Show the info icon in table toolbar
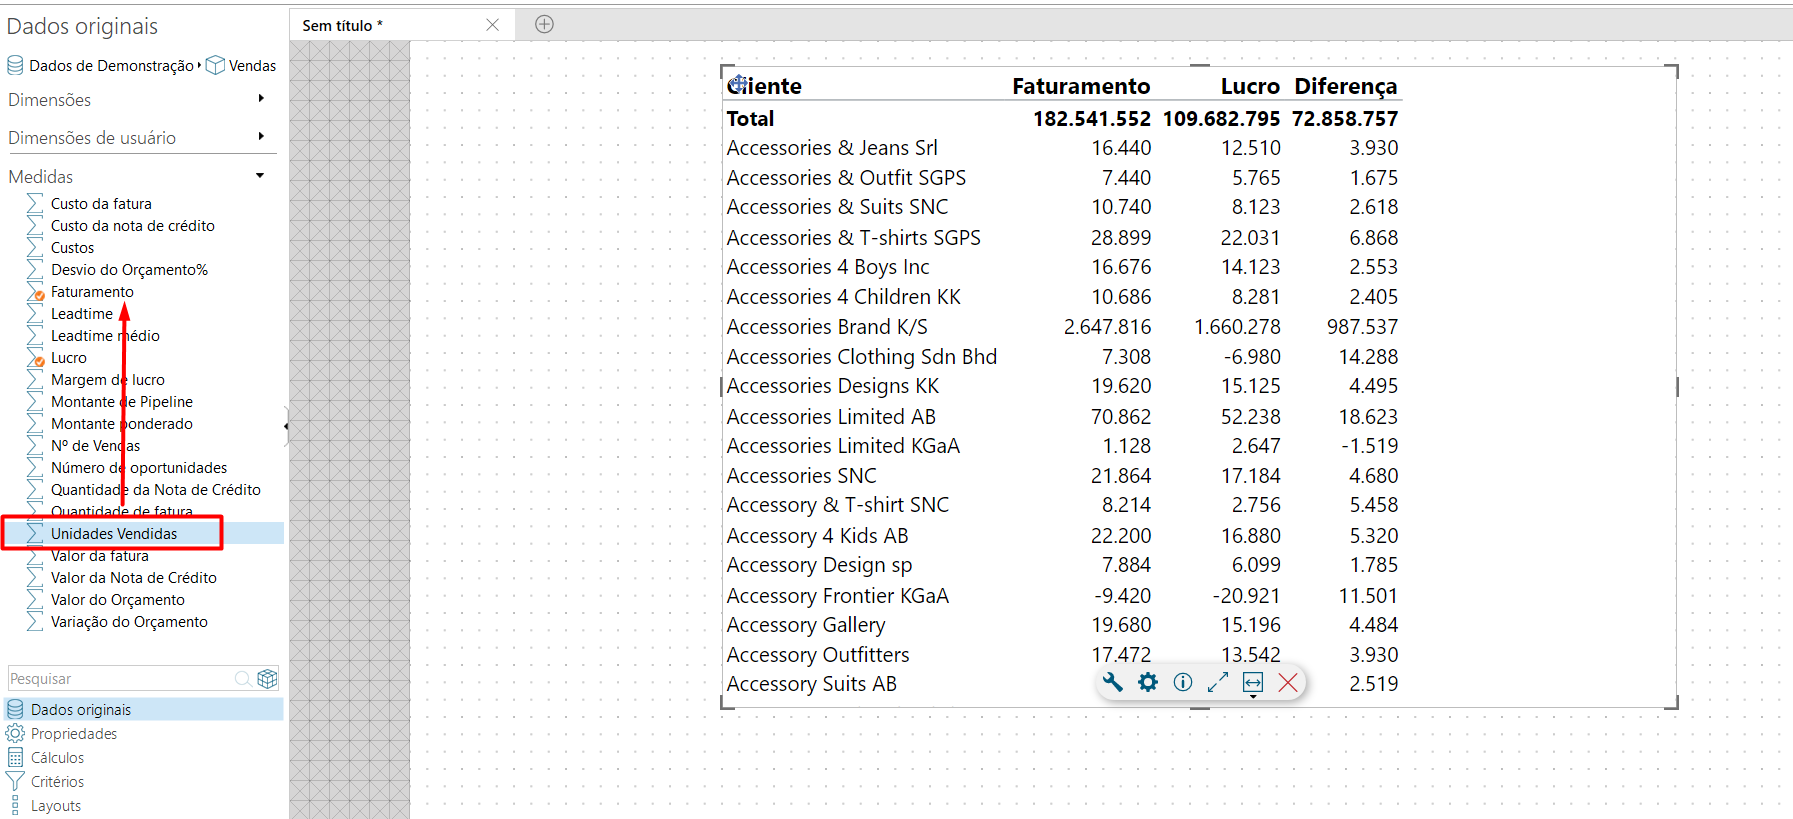 (1183, 682)
